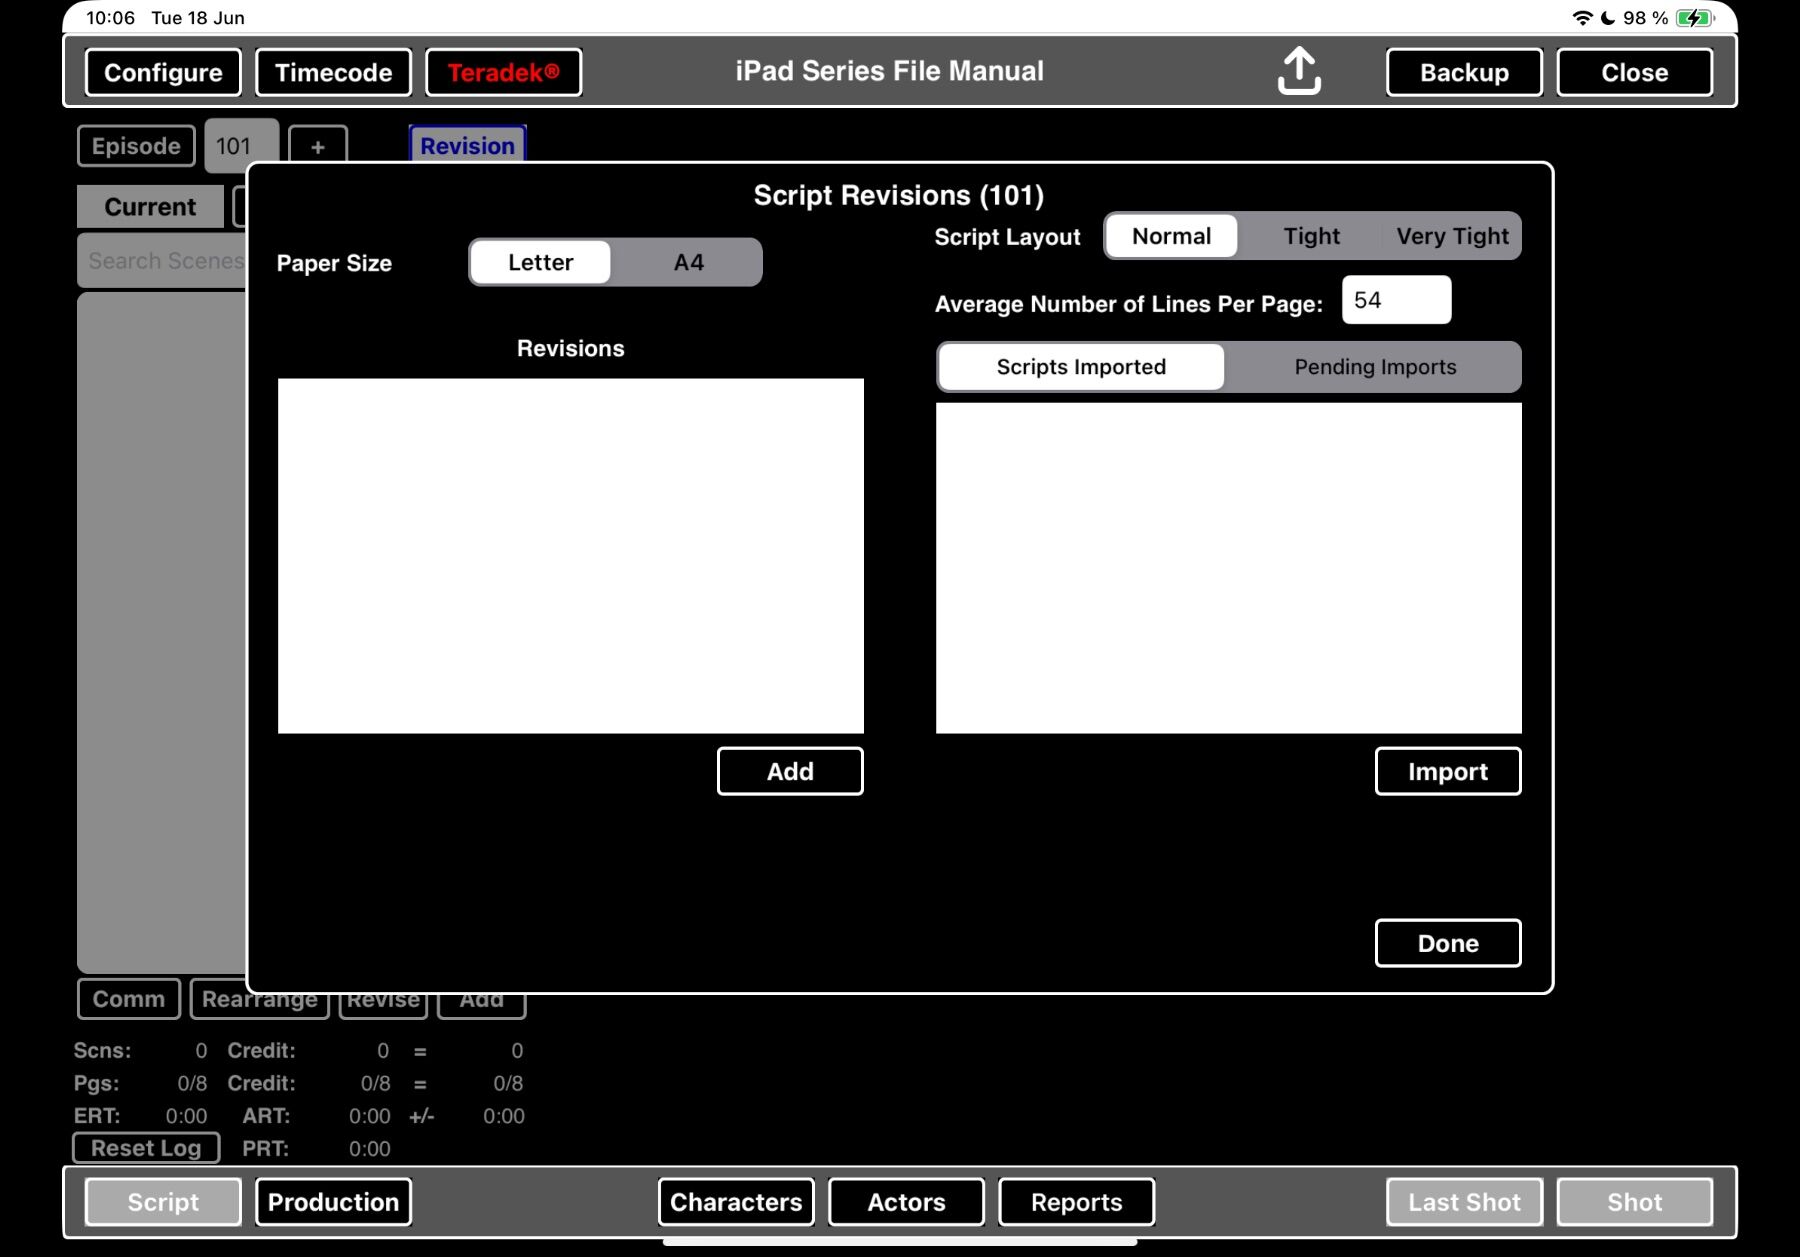The image size is (1800, 1257).
Task: Click the Import button
Action: (x=1448, y=771)
